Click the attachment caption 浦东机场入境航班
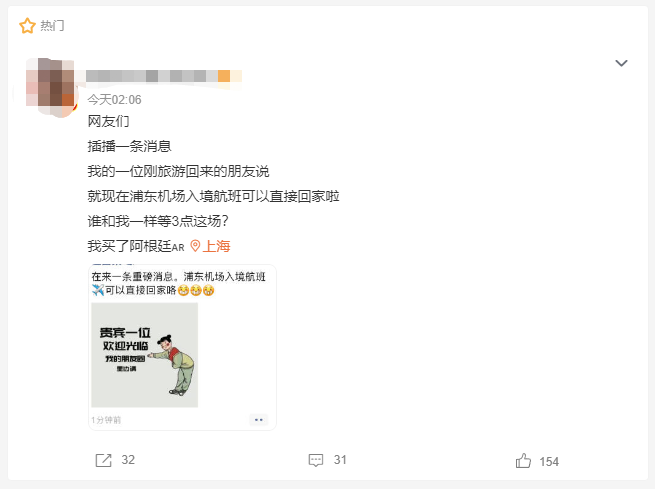Viewport: 655px width, 489px height. 225,276
